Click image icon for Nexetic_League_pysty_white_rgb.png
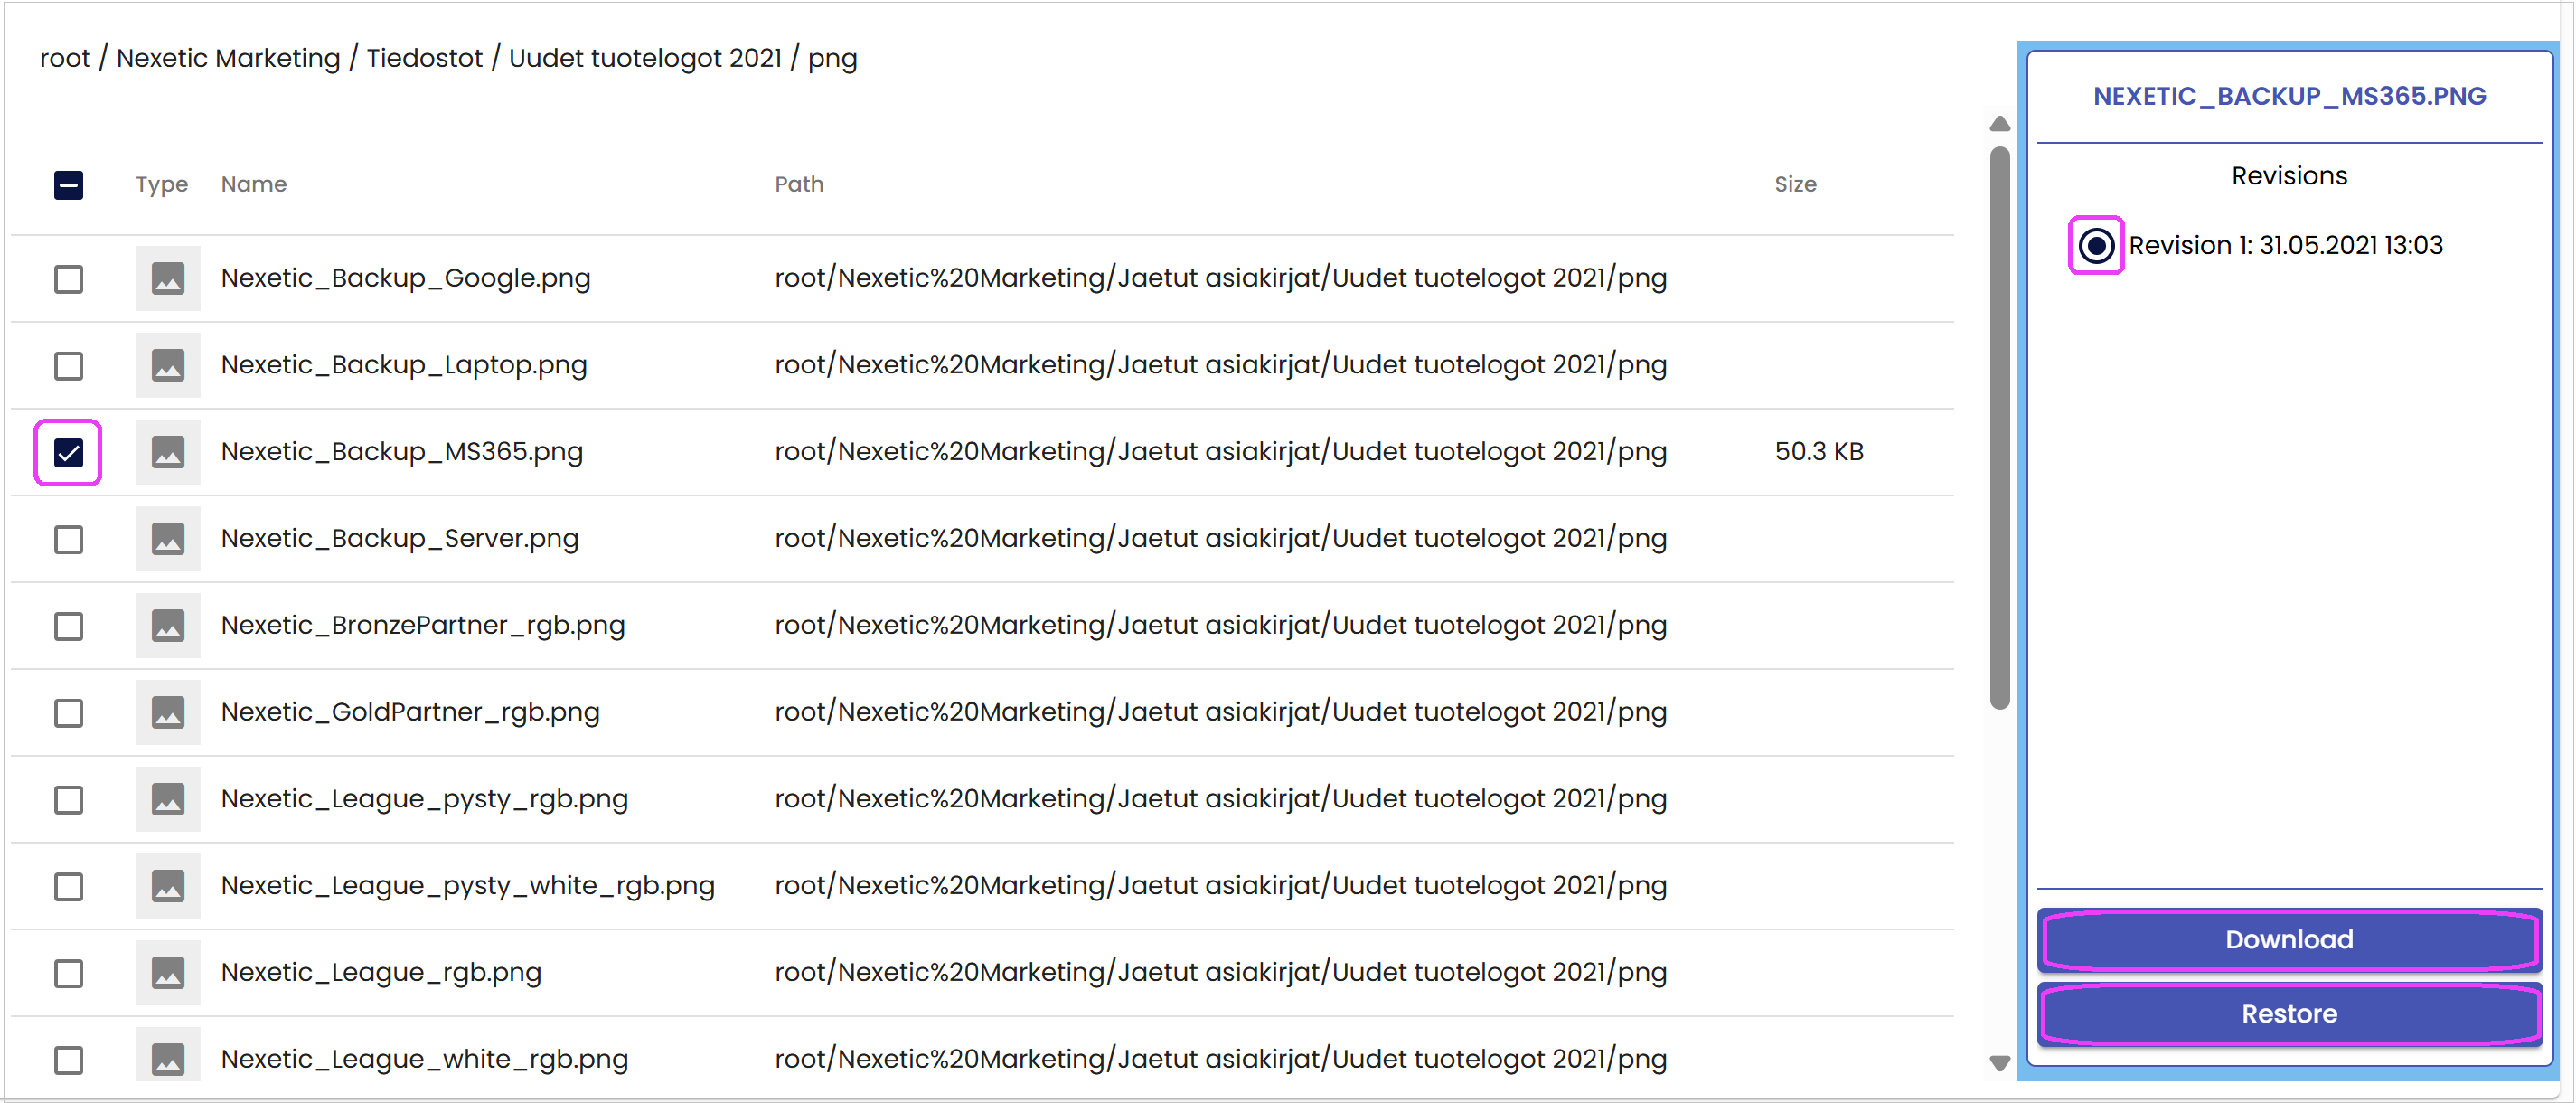 pos(167,886)
